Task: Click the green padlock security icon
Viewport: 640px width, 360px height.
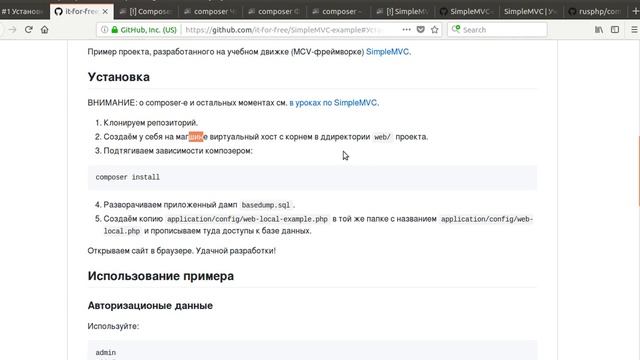Action: click(x=115, y=29)
